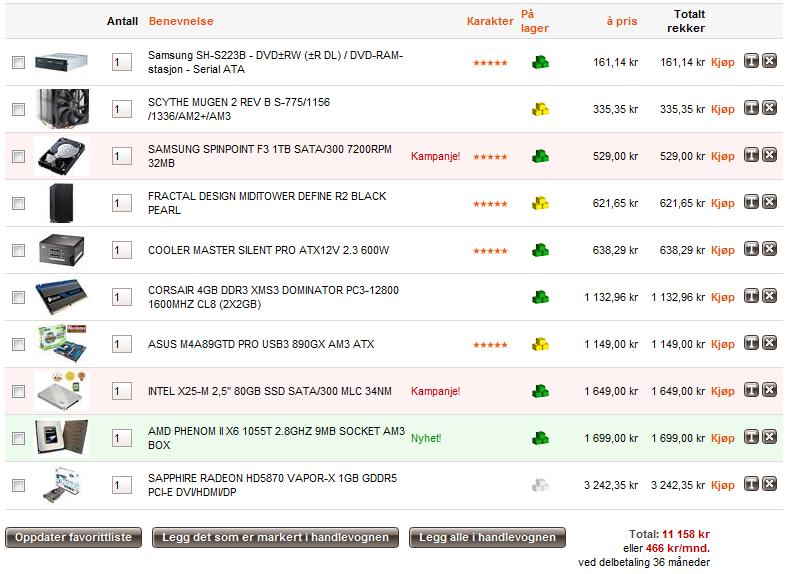The width and height of the screenshot is (787, 574).
Task: Click green stock icon for Corsair 4GB DDR3
Action: (540, 297)
